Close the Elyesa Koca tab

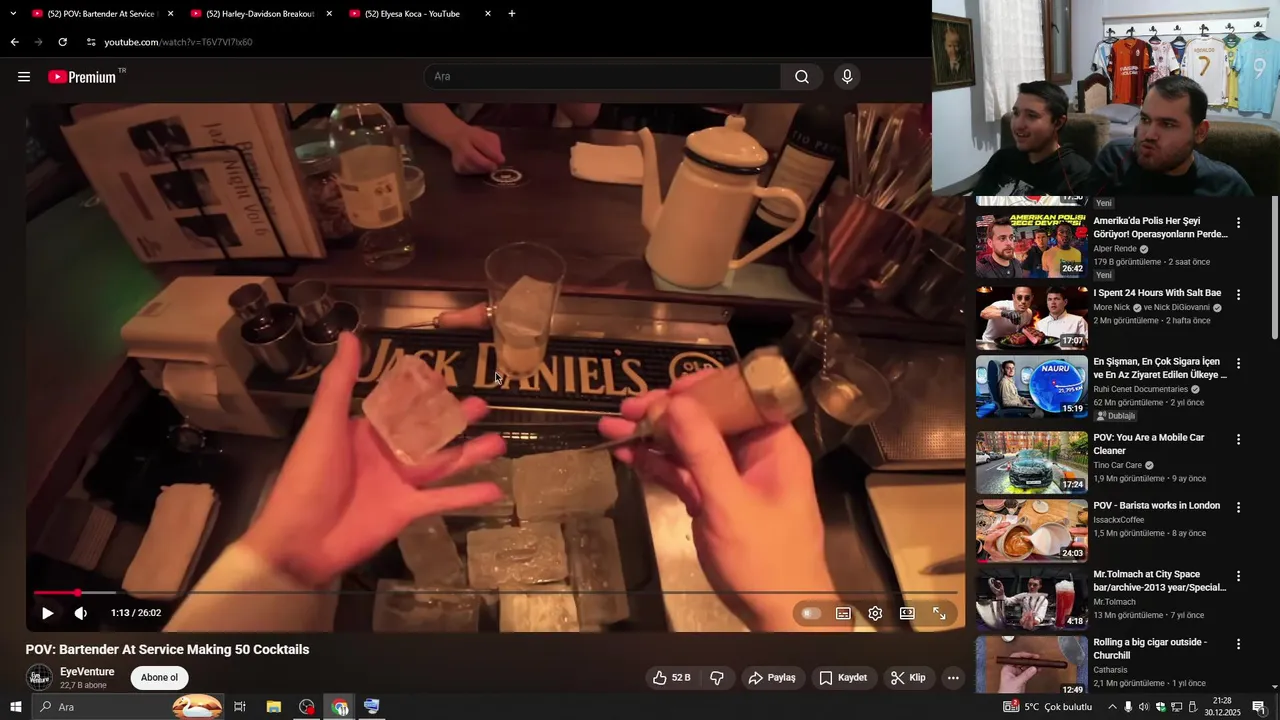(x=488, y=14)
